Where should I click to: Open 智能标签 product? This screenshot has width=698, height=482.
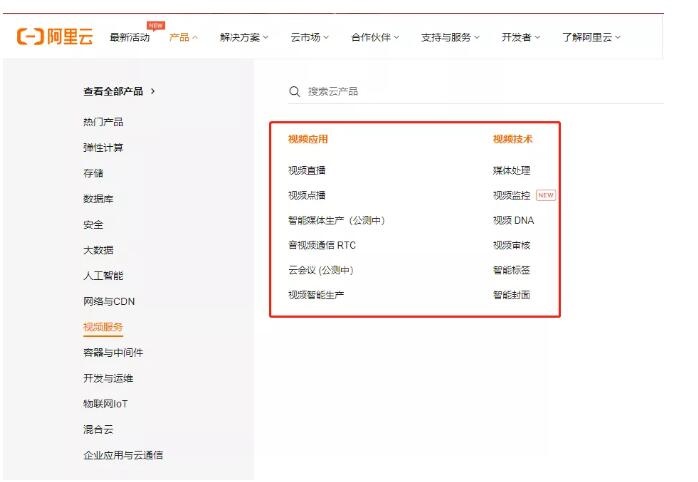511,270
